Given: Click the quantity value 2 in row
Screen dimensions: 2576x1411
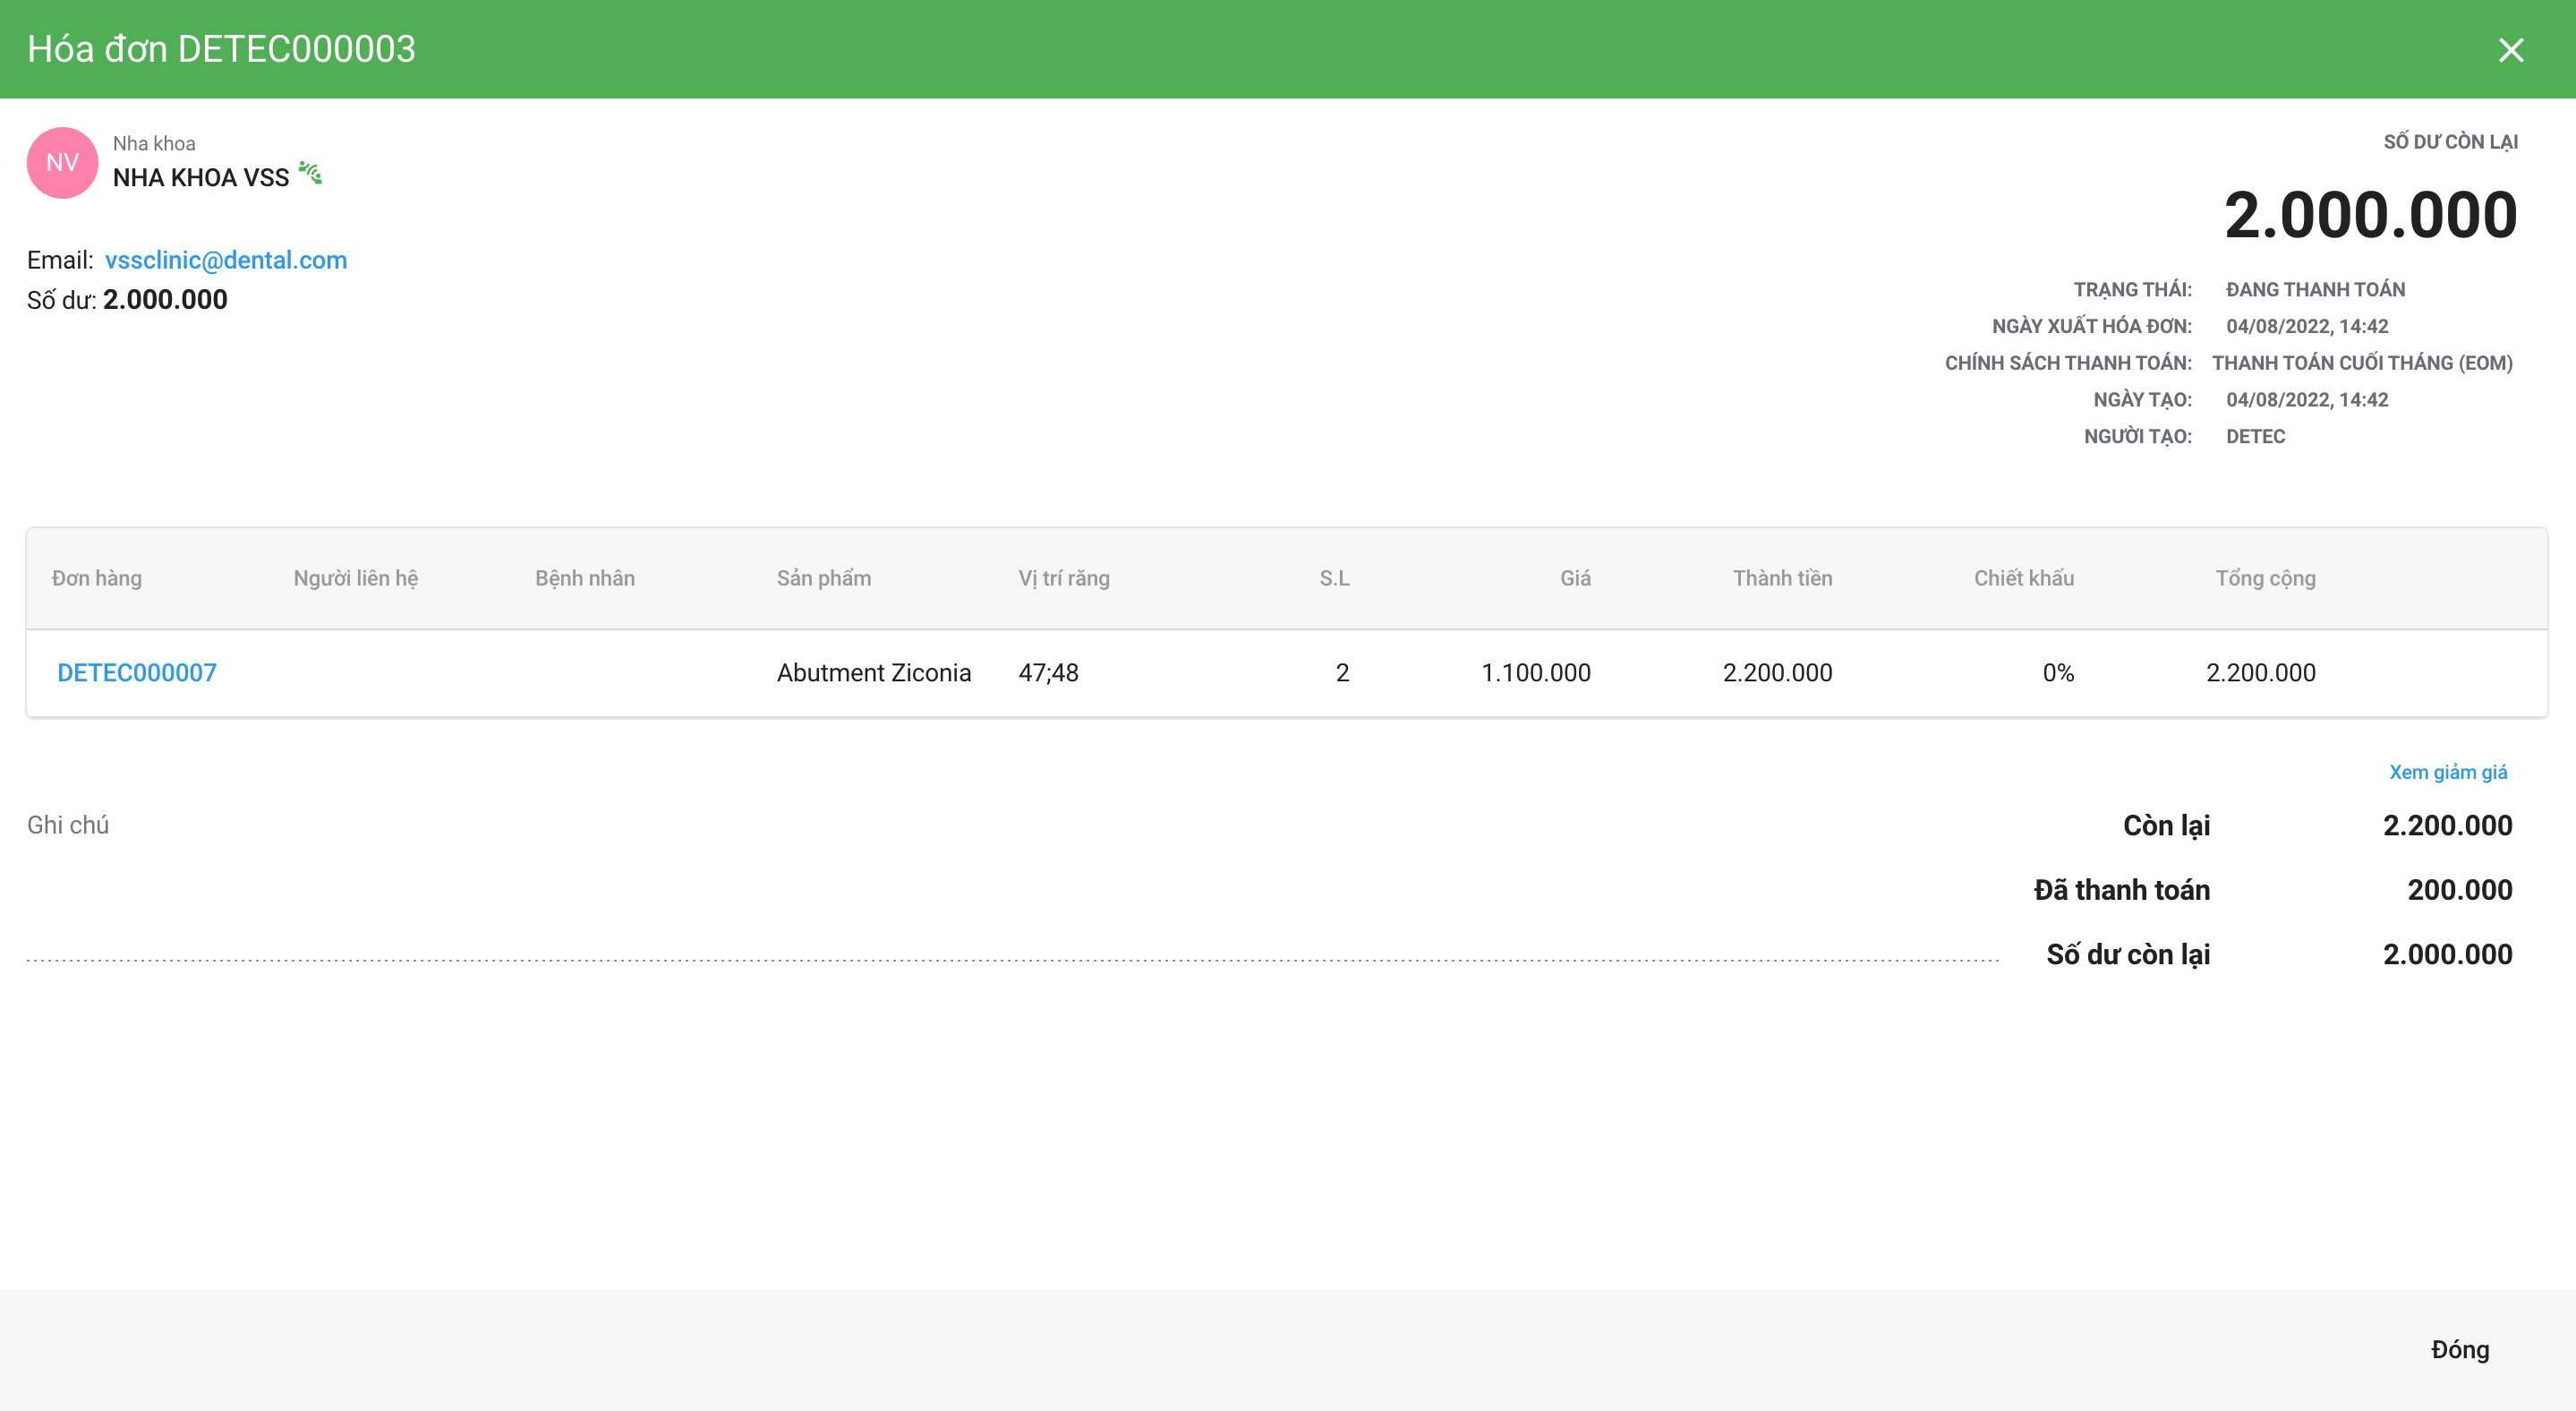Looking at the screenshot, I should [1342, 673].
